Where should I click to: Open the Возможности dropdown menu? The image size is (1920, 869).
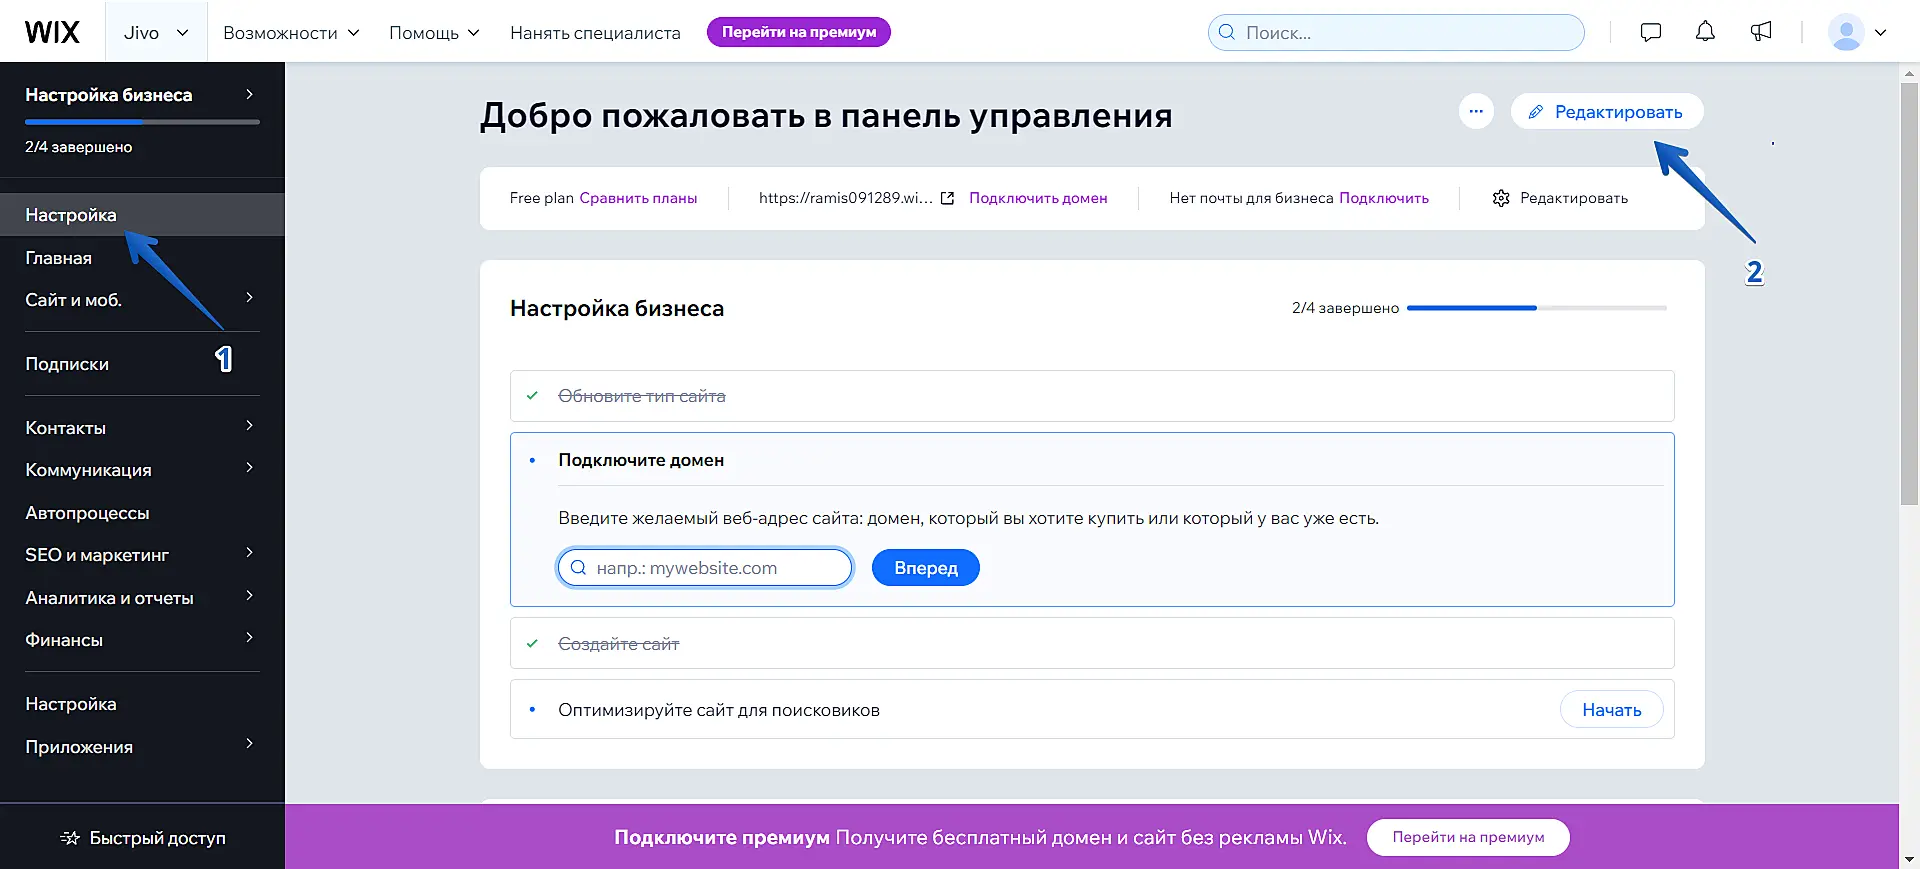pos(291,32)
